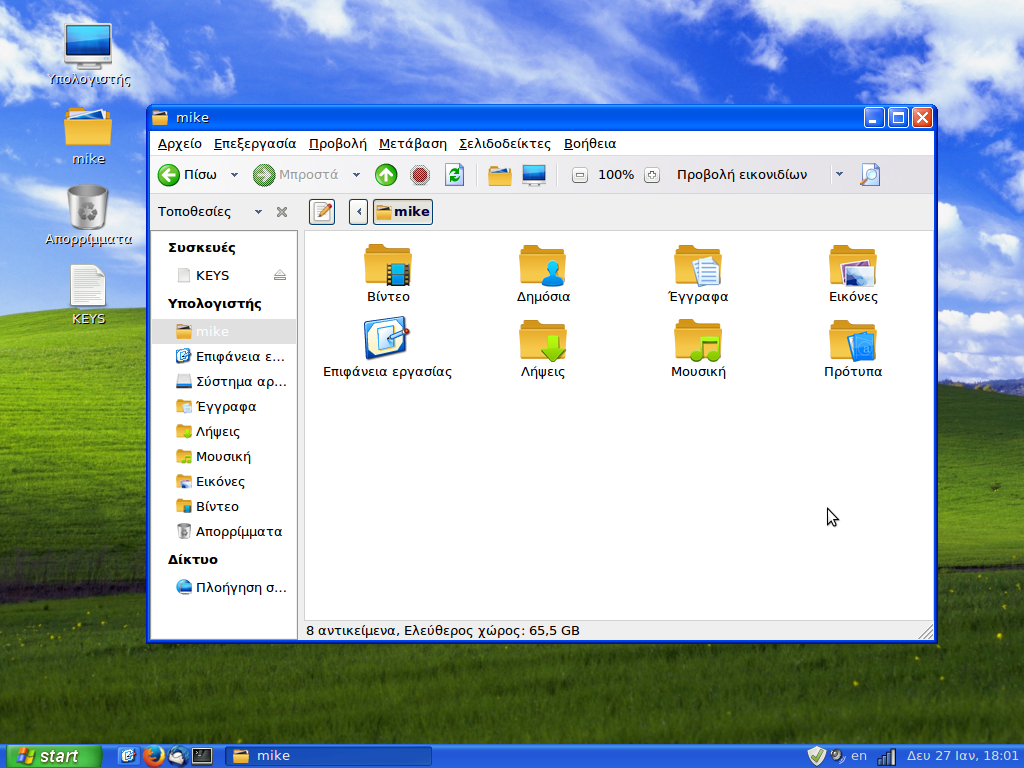Close the side pane with X

tap(282, 212)
